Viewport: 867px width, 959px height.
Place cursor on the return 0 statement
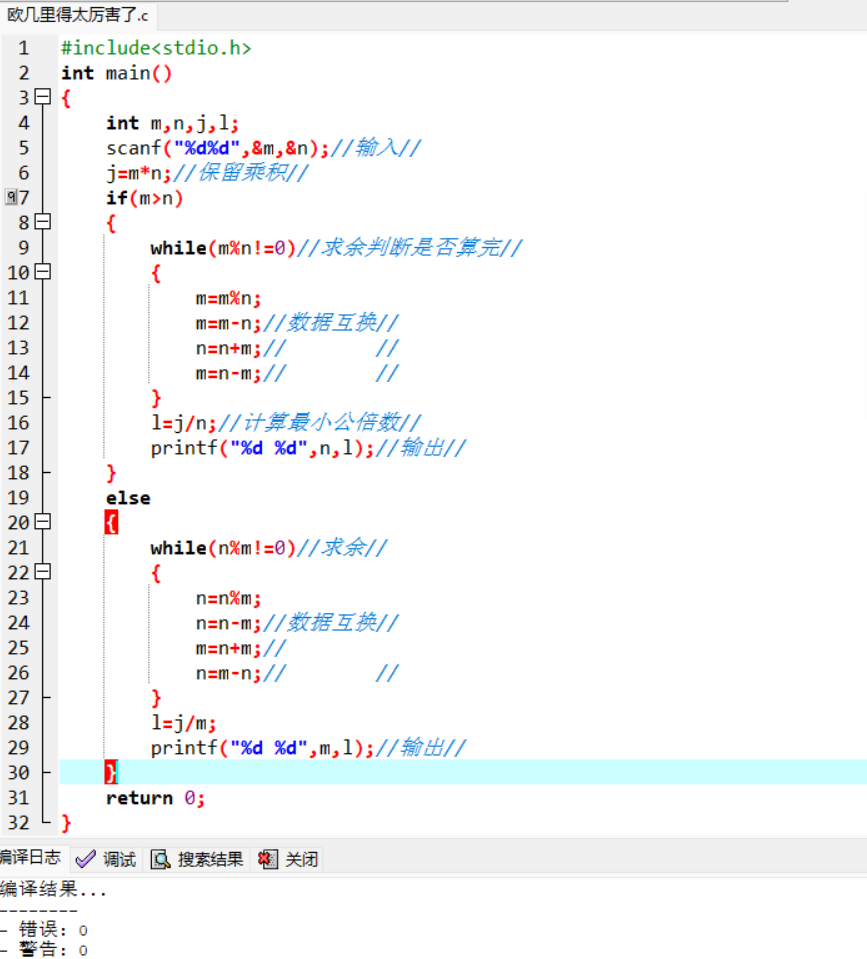(155, 798)
